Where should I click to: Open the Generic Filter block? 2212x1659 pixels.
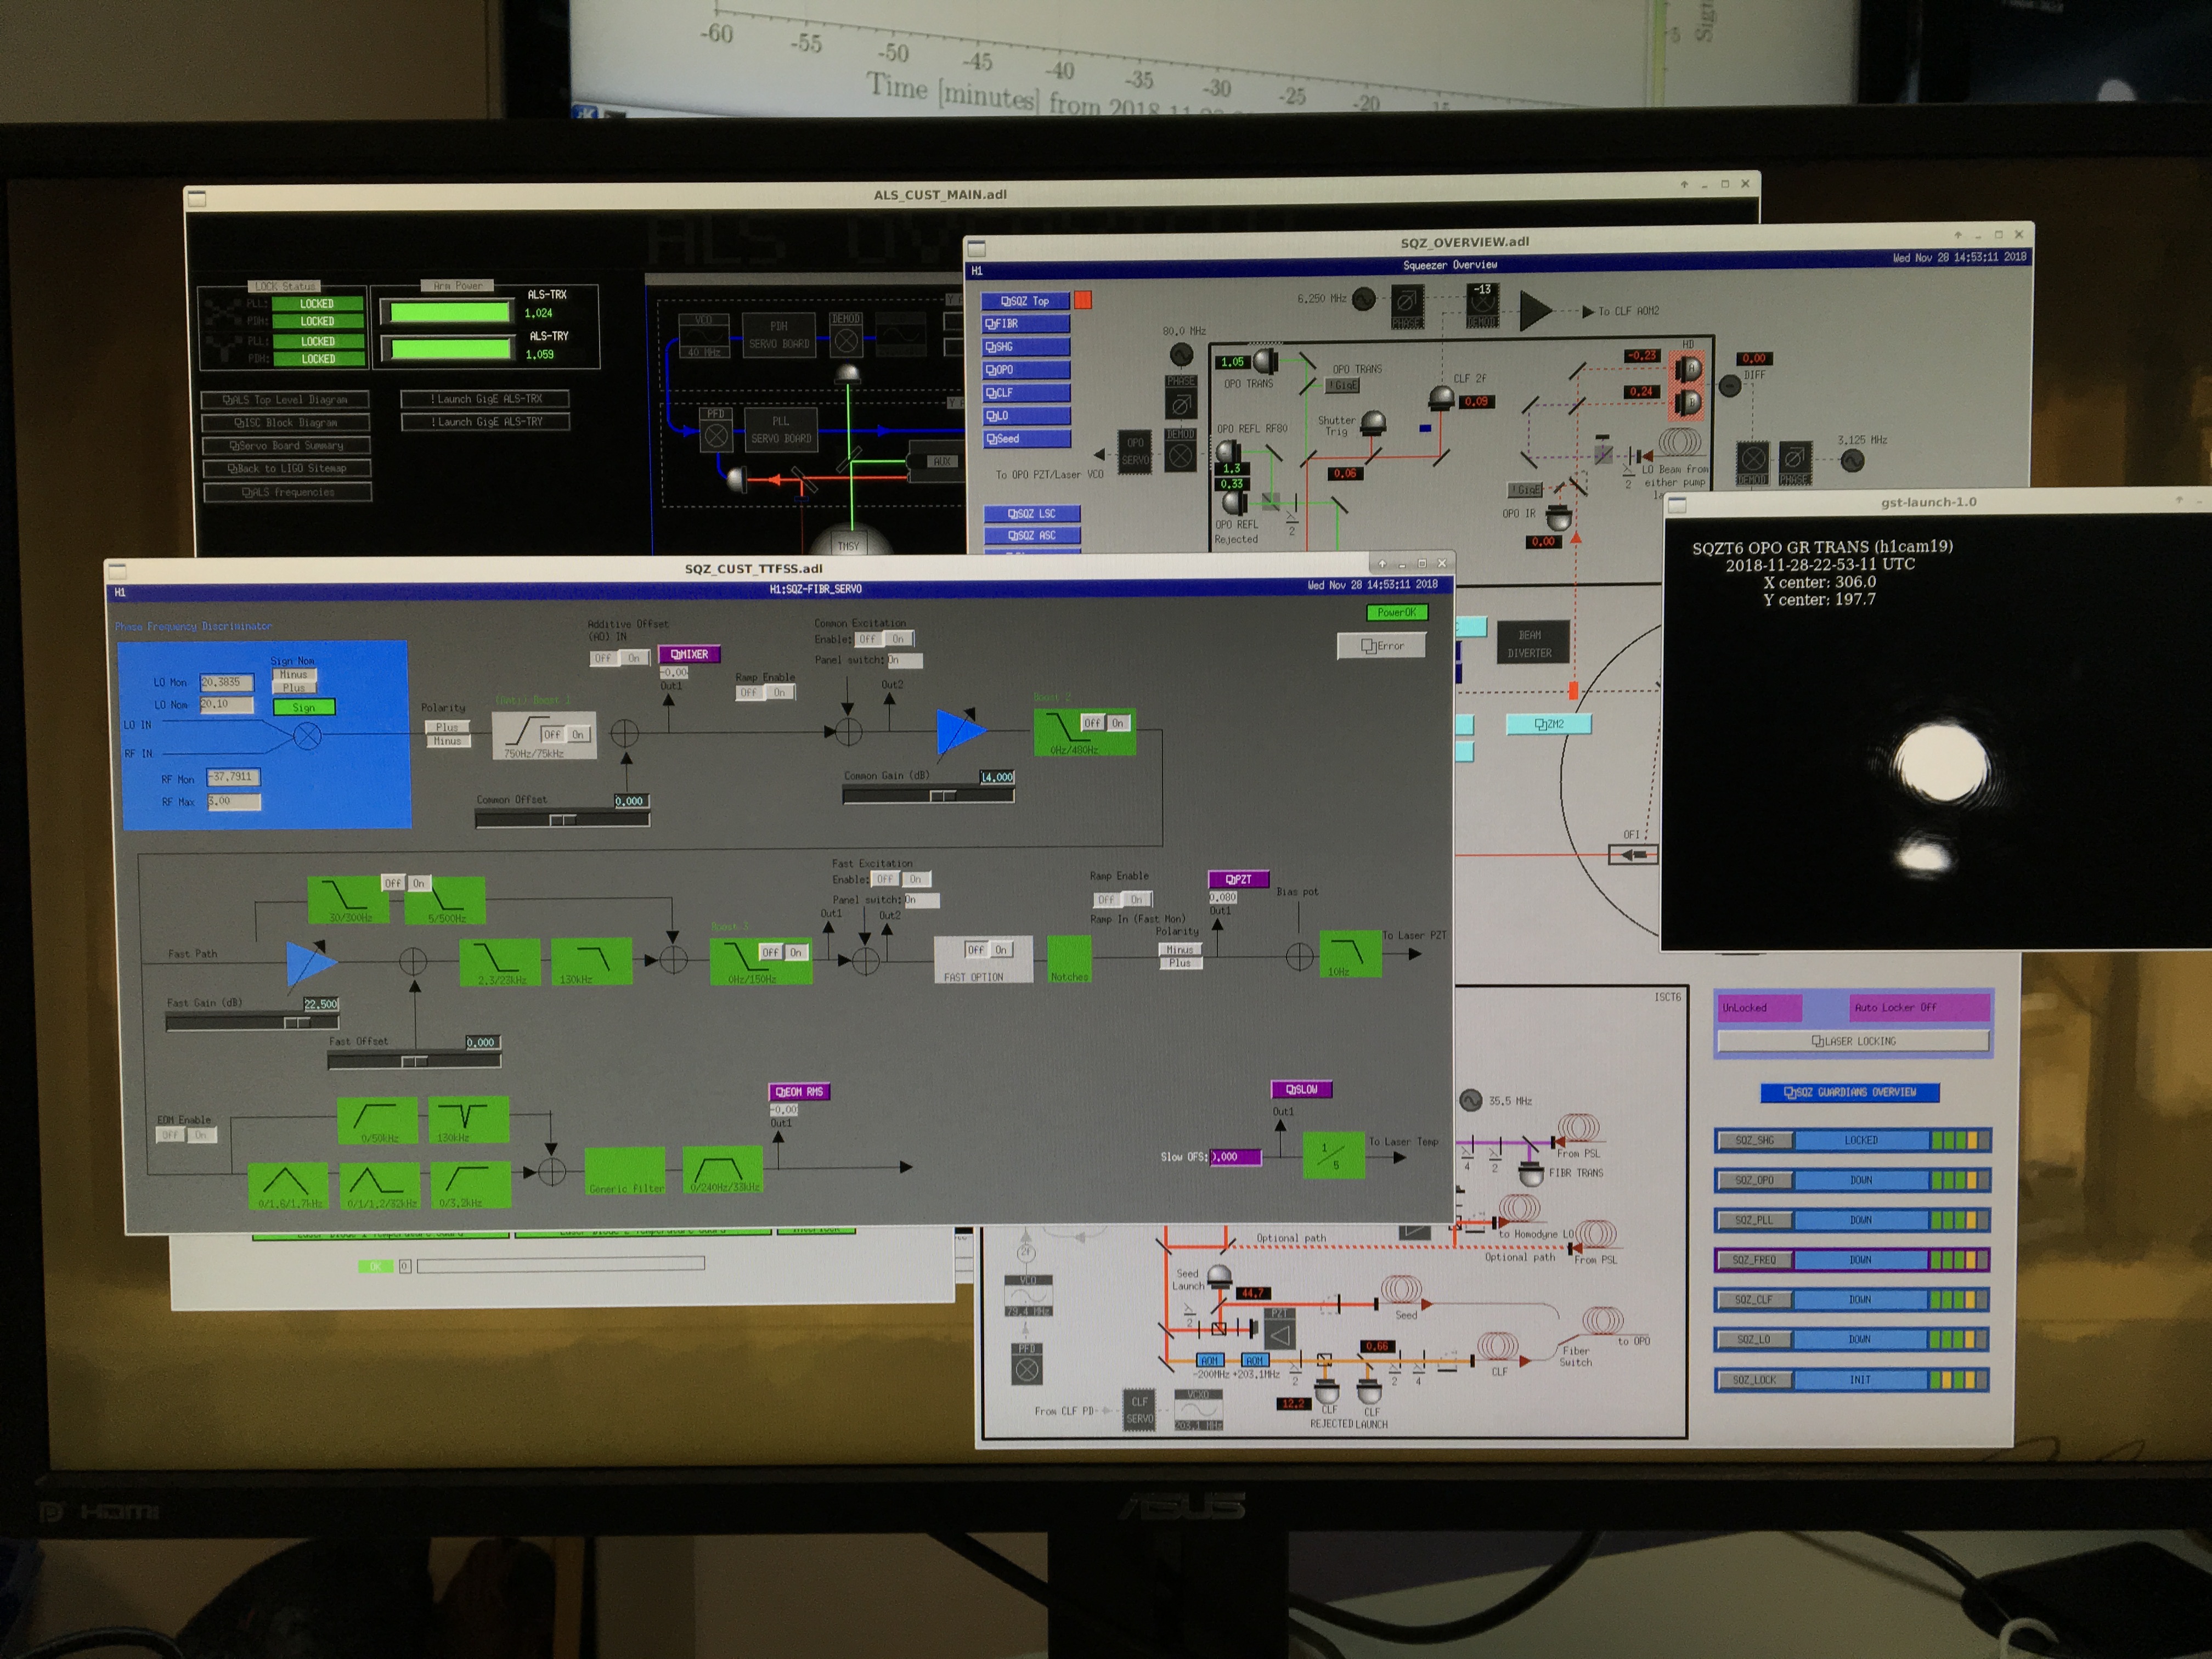[625, 1171]
